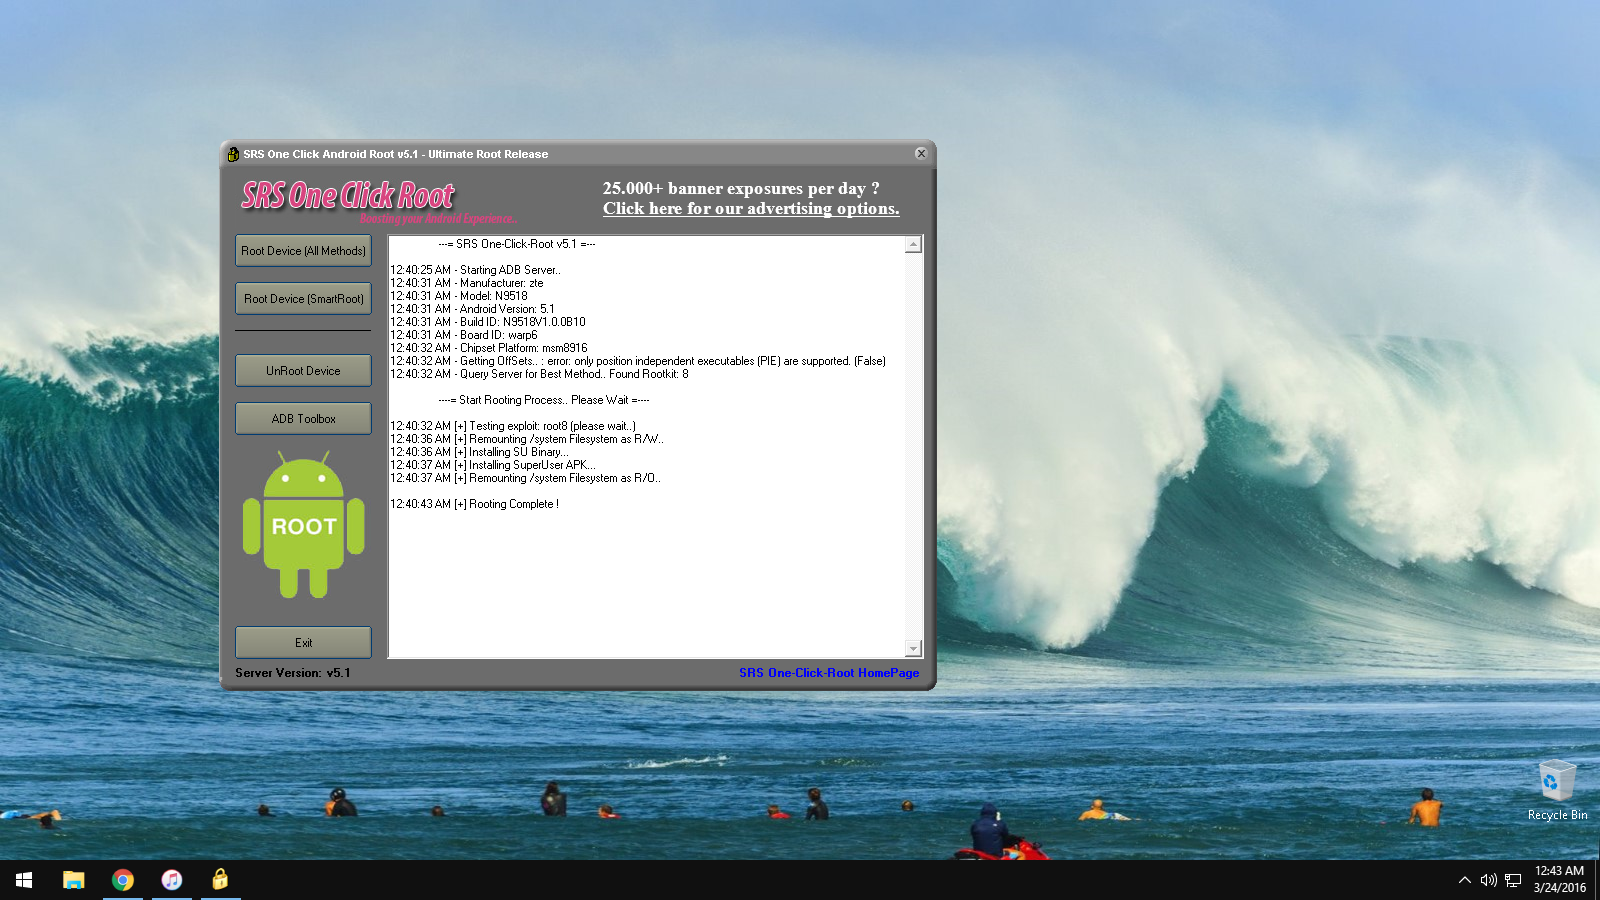Viewport: 1600px width, 900px height.
Task: Click the log scrollbar down arrow
Action: pos(913,648)
